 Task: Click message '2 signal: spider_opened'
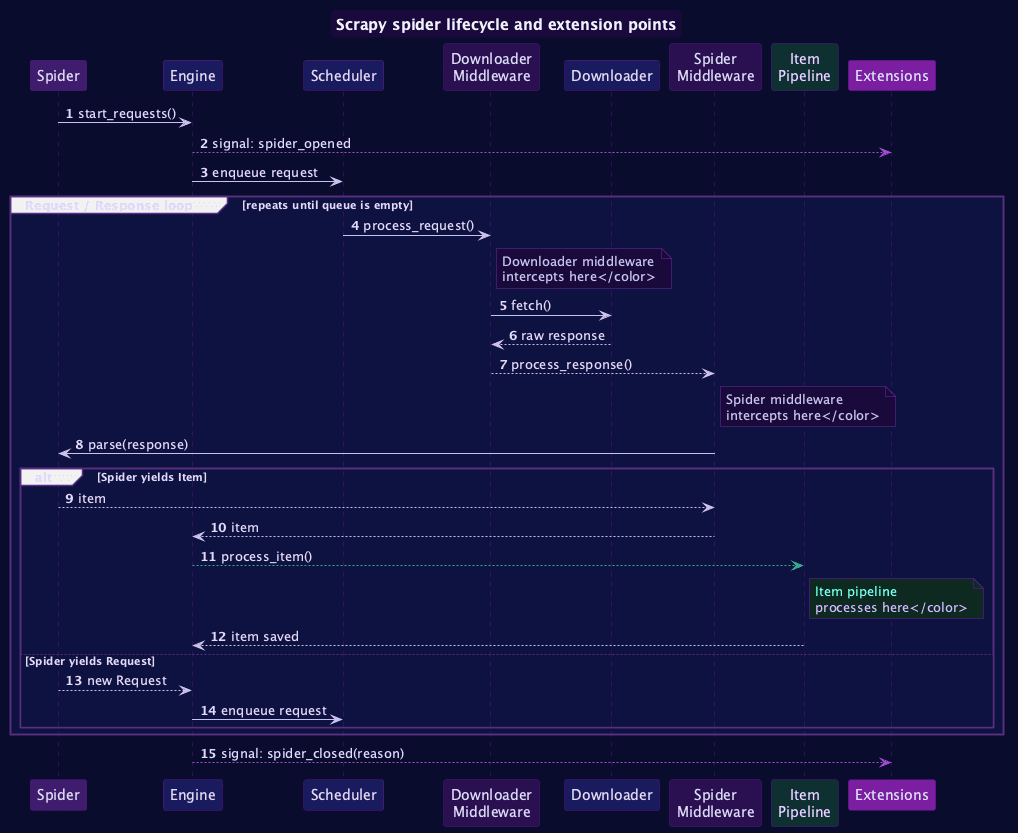click(275, 143)
